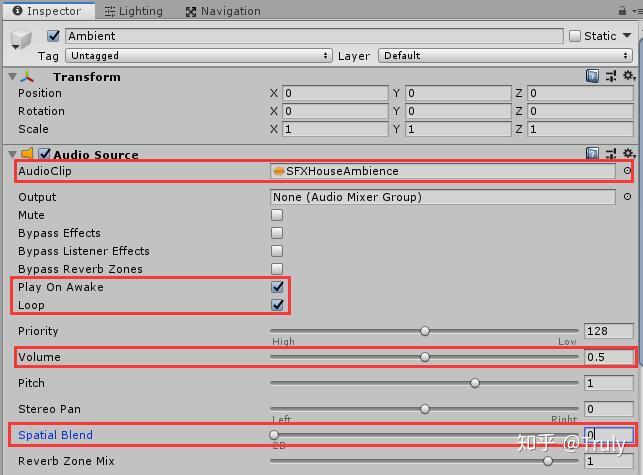Image resolution: width=643 pixels, height=475 pixels.
Task: Click the Transform component header title
Action: [x=87, y=77]
